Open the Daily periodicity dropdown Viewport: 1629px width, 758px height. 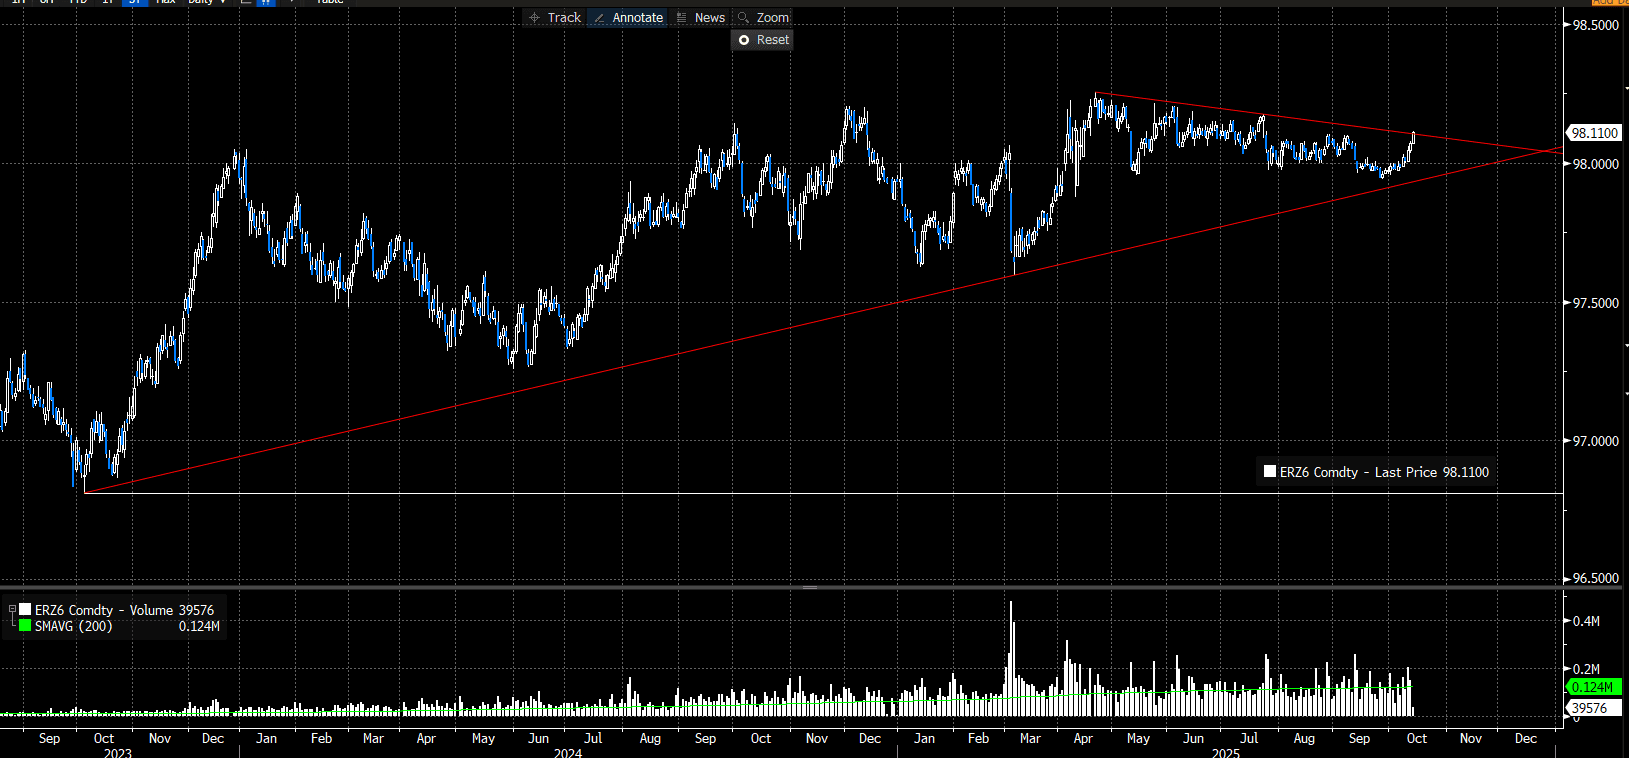point(206,2)
